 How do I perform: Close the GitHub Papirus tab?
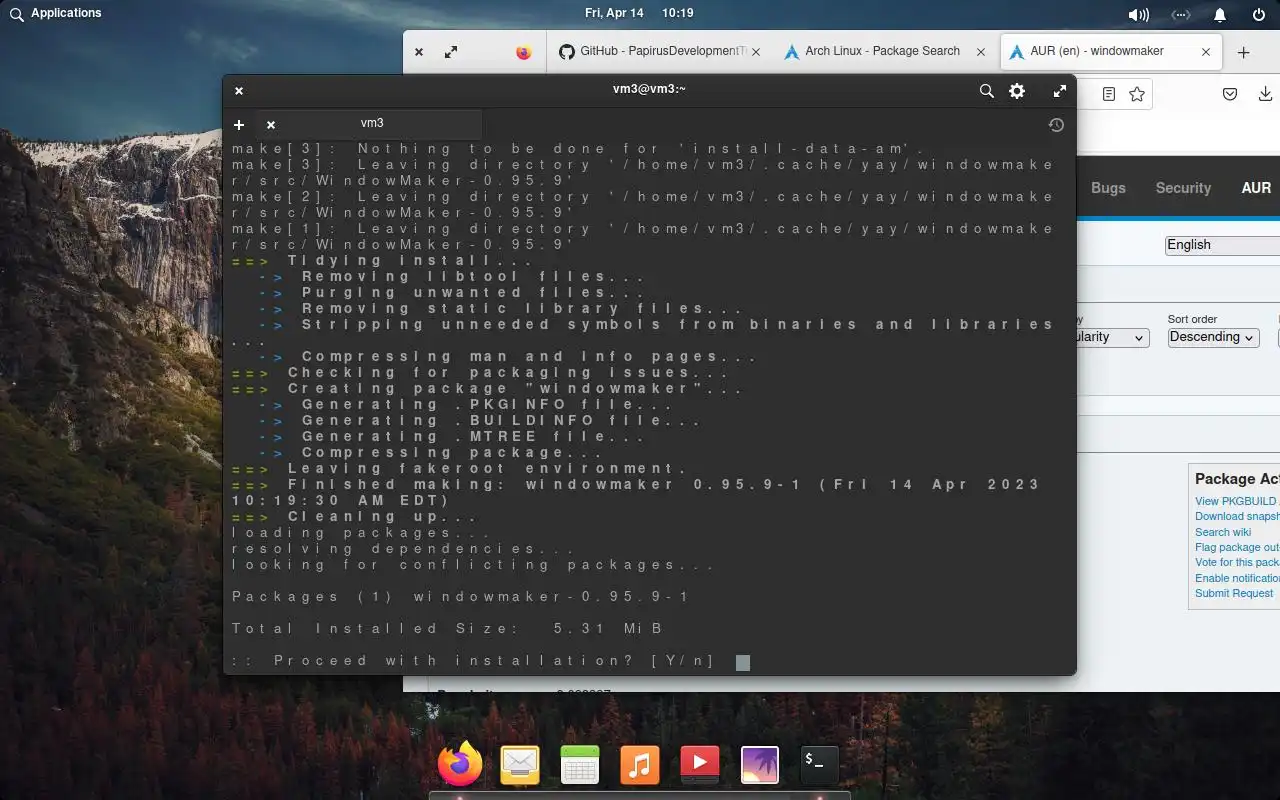(756, 52)
